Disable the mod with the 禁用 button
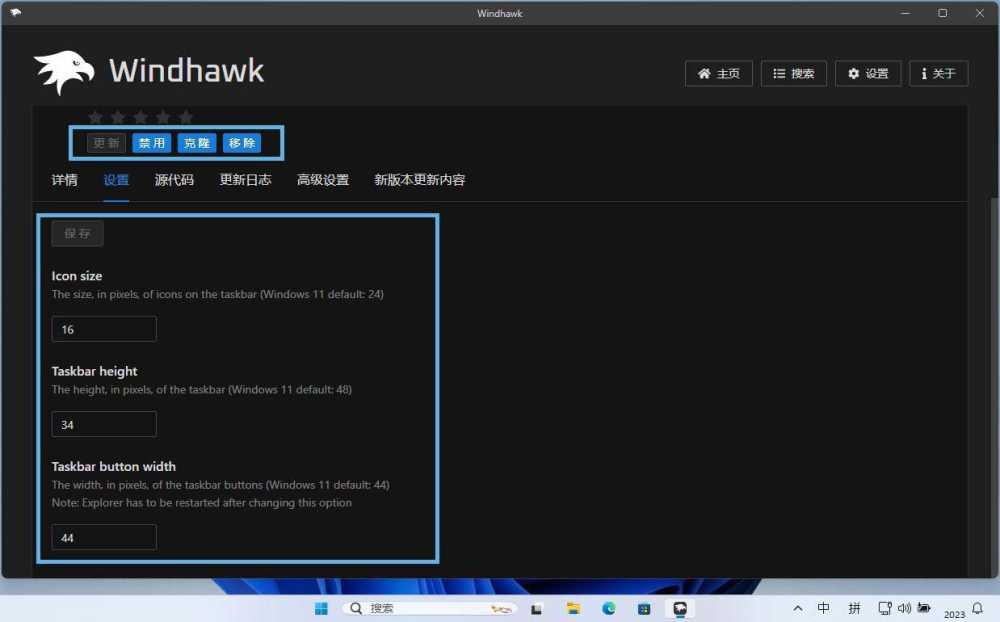1000x622 pixels. pyautogui.click(x=151, y=142)
